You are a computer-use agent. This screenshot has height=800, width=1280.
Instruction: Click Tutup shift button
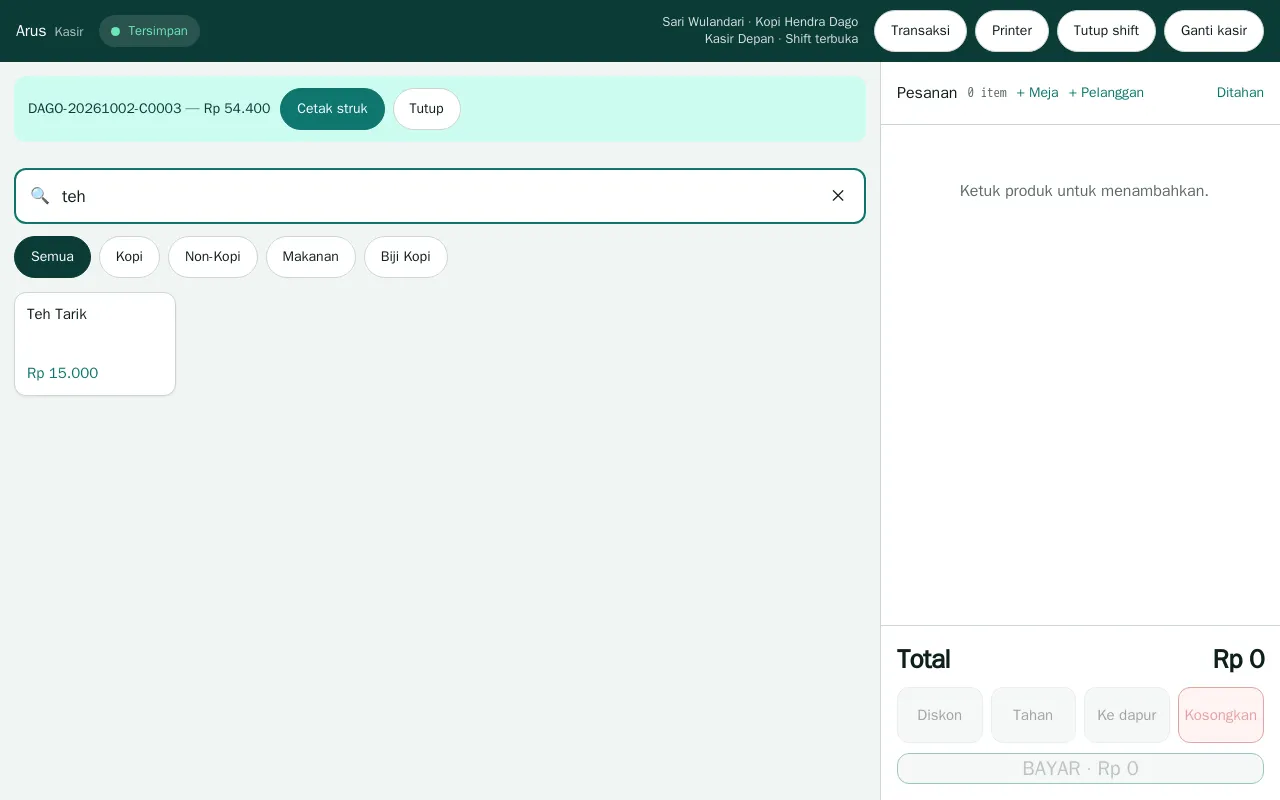1106,31
